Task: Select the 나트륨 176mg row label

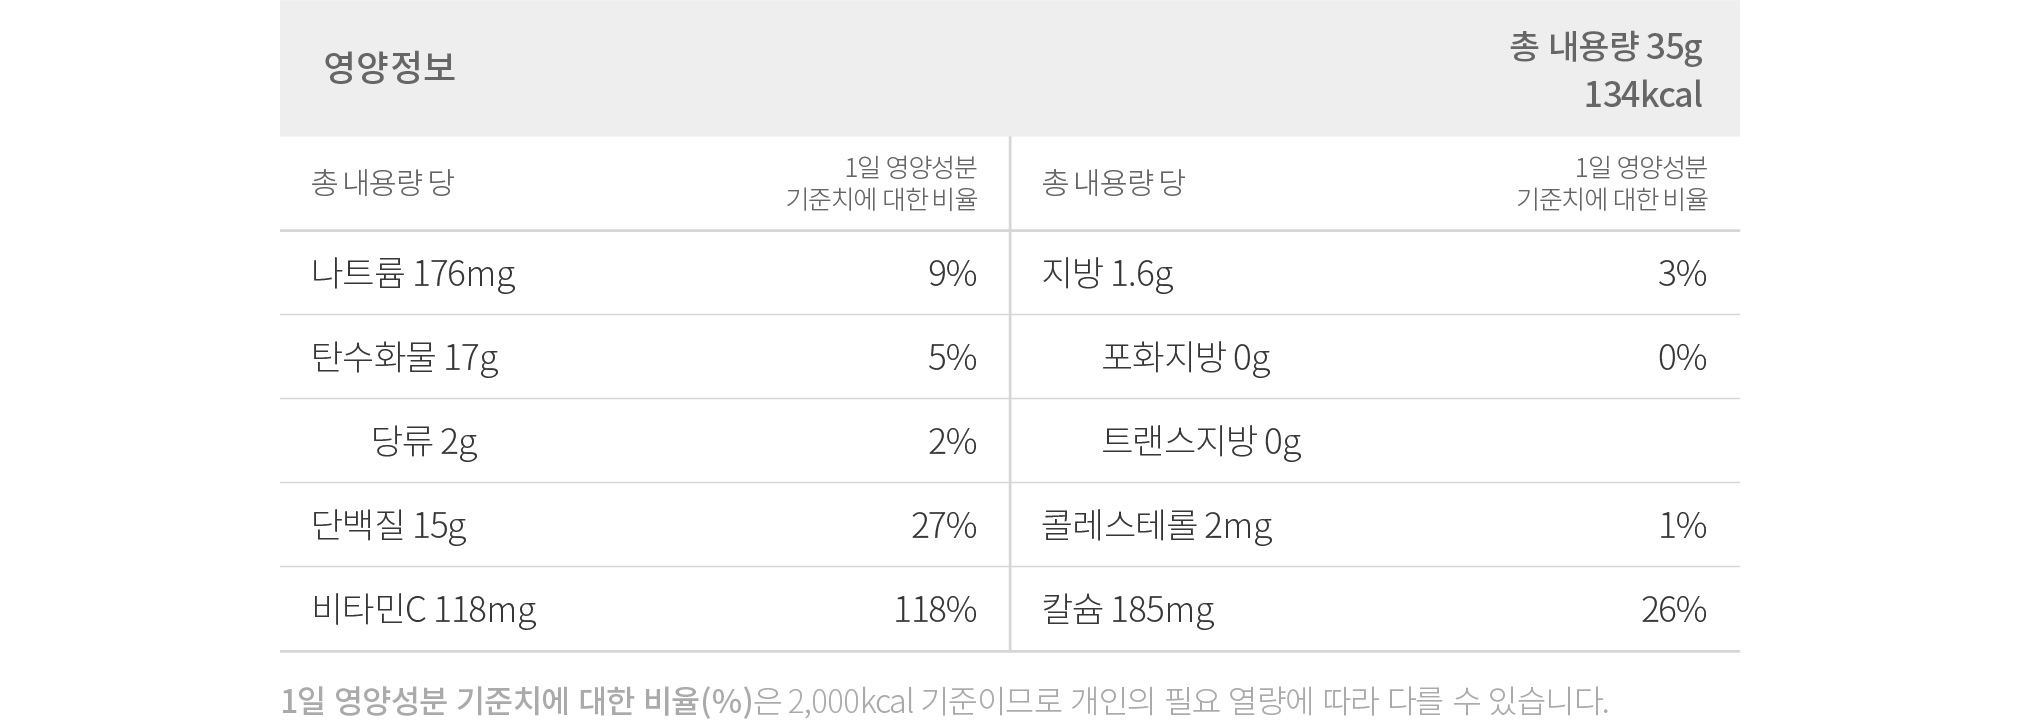Action: 413,273
